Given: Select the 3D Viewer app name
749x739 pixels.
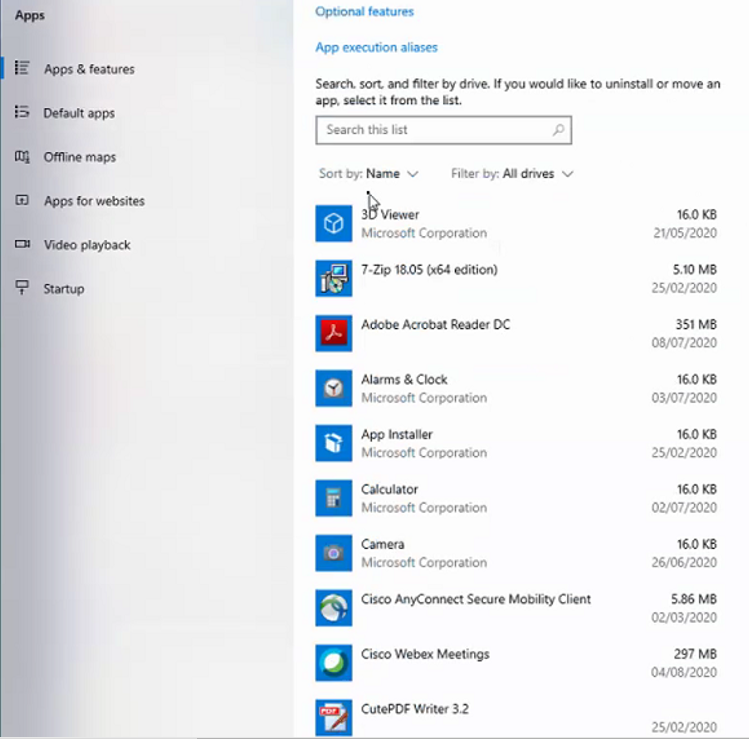Looking at the screenshot, I should click(x=390, y=214).
